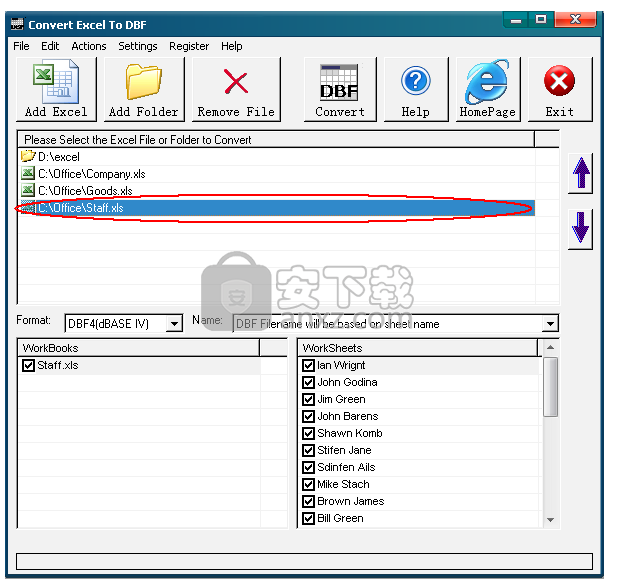Close the Convert Excel To DBF window

coord(575,20)
